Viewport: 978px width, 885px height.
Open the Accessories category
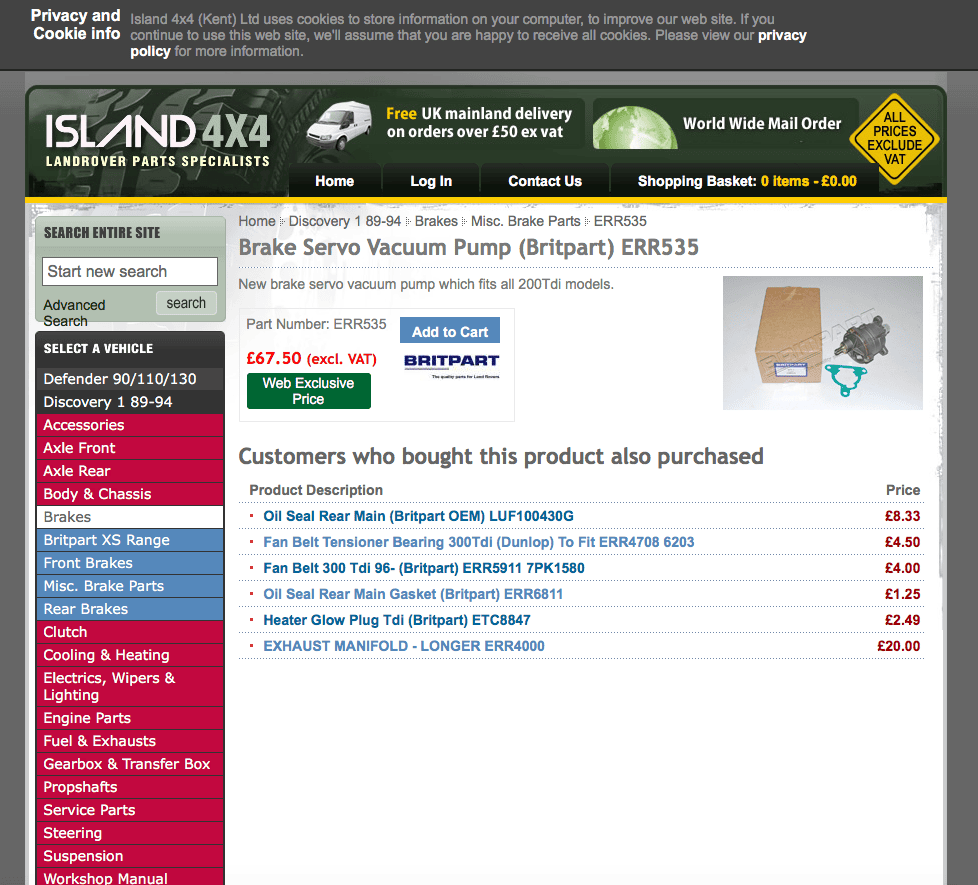[x=130, y=425]
